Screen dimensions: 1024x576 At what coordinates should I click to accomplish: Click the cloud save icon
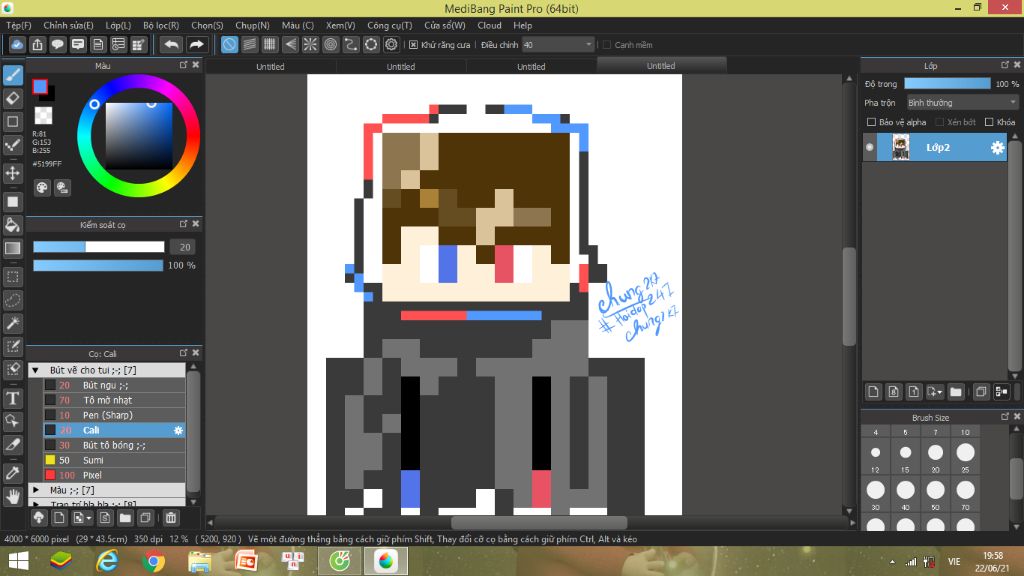(x=17, y=44)
